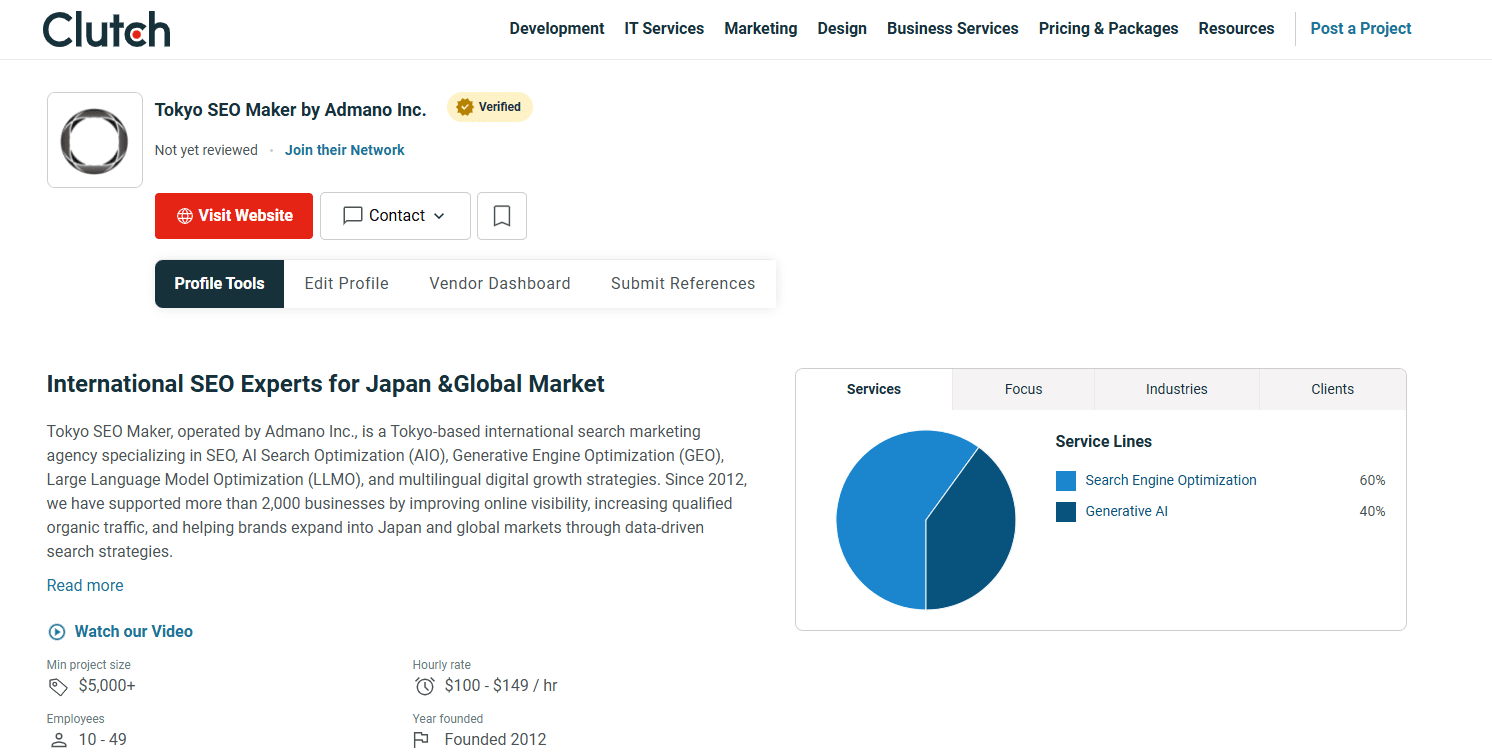Click the Verified badge

click(489, 107)
